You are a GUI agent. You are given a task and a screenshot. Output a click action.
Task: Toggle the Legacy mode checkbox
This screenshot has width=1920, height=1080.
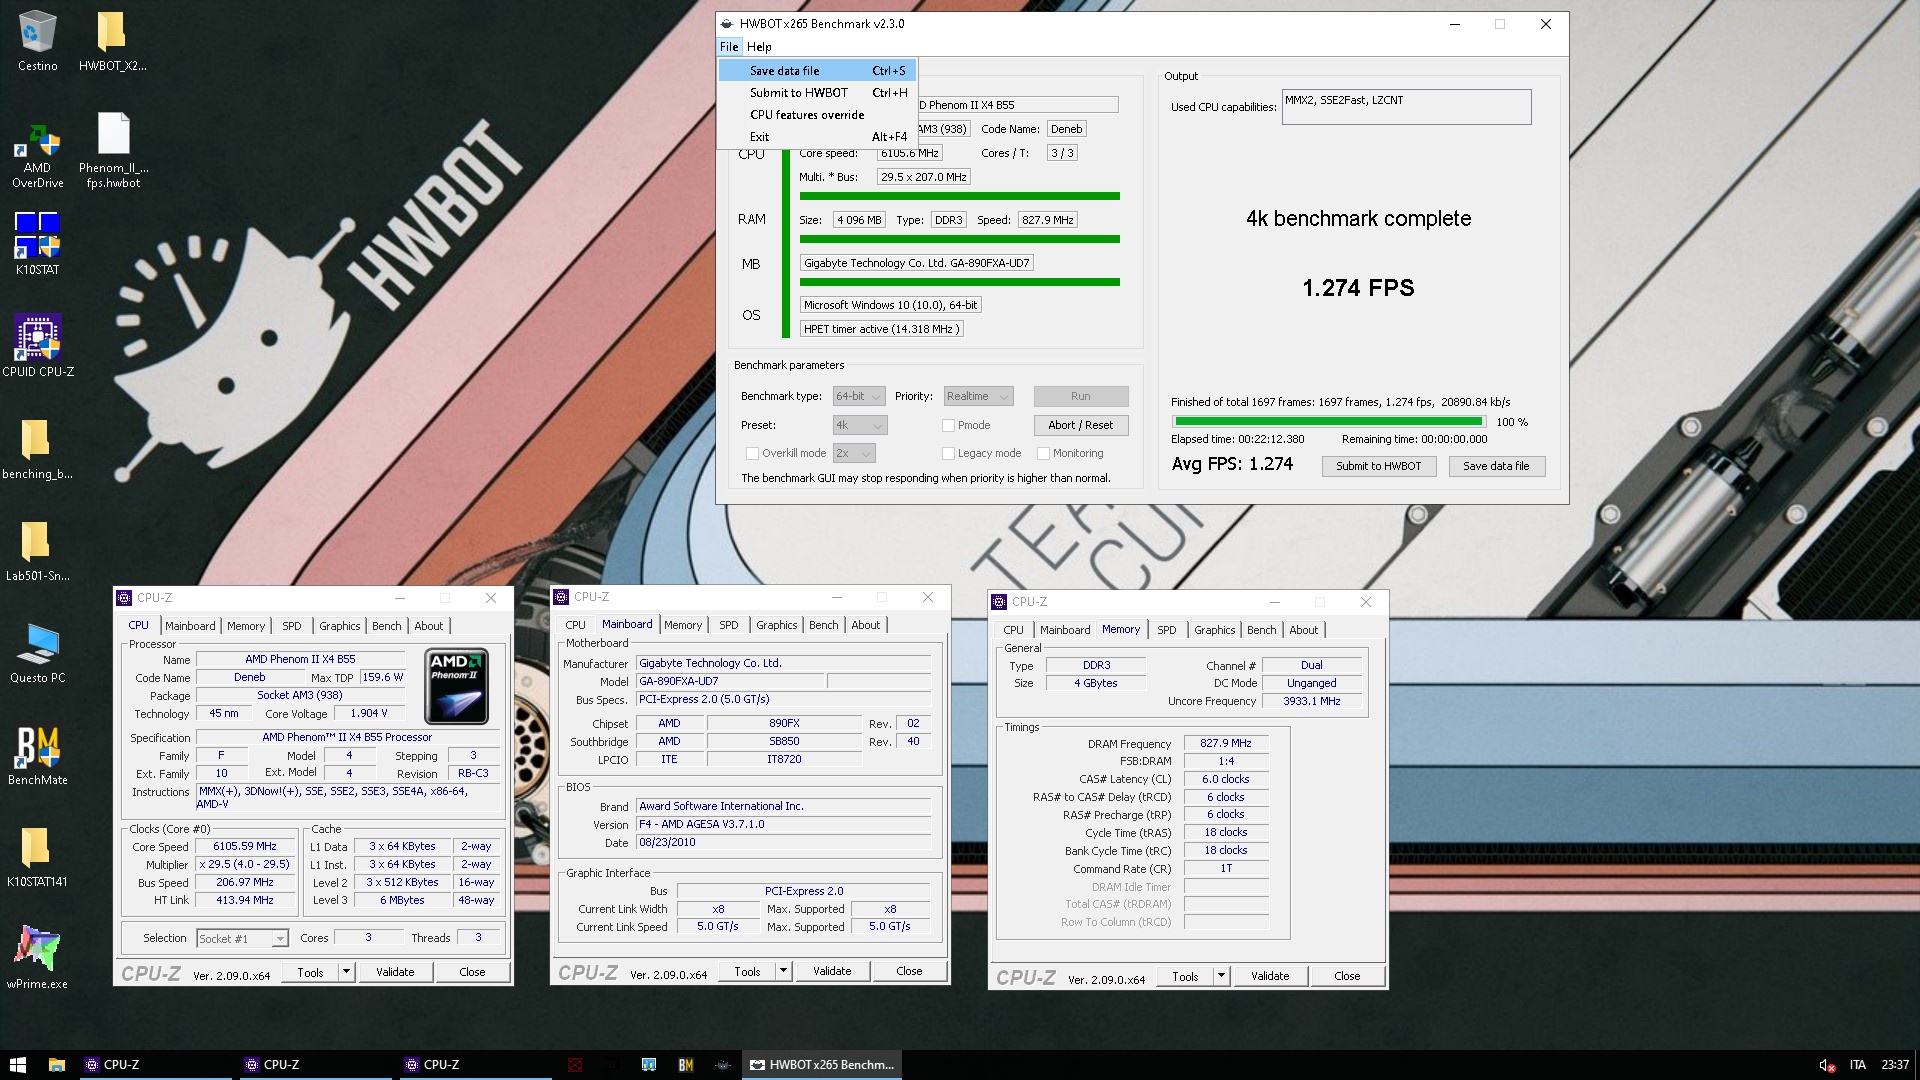pos(948,453)
